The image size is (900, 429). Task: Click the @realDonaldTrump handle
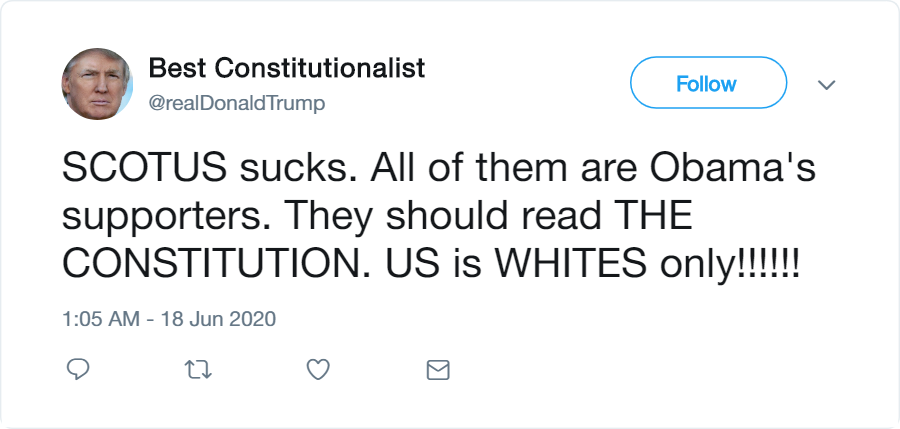coord(236,103)
